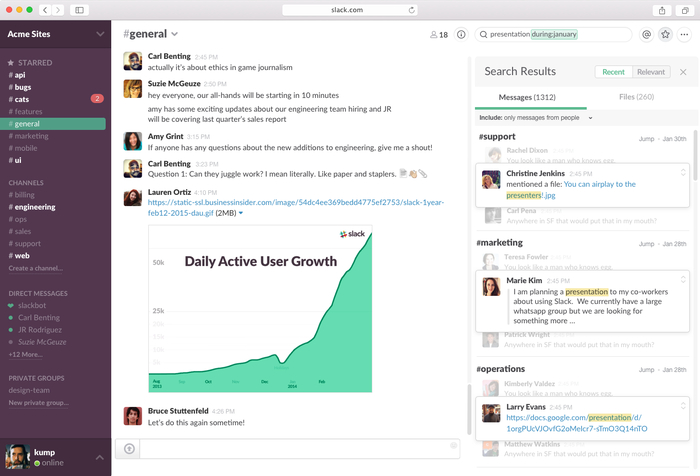The height and width of the screenshot is (476, 700).
Task: Open the mentions (@) panel
Action: tap(646, 34)
